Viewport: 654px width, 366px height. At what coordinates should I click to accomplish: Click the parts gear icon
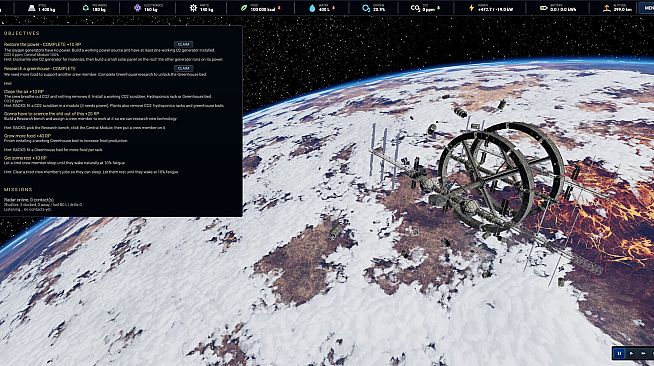pyautogui.click(x=193, y=8)
